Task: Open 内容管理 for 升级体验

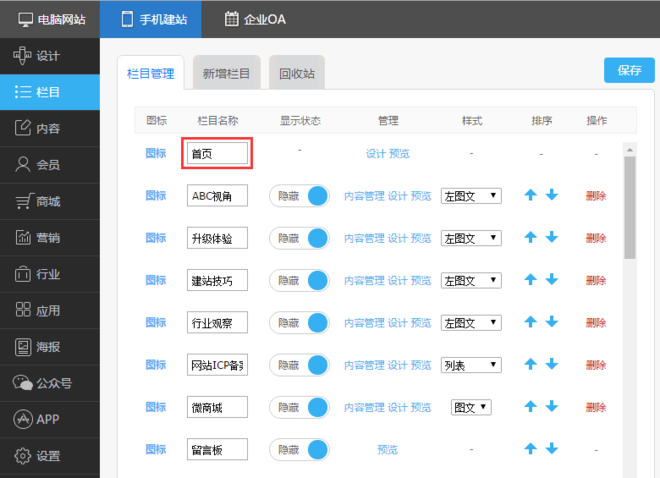Action: point(365,239)
